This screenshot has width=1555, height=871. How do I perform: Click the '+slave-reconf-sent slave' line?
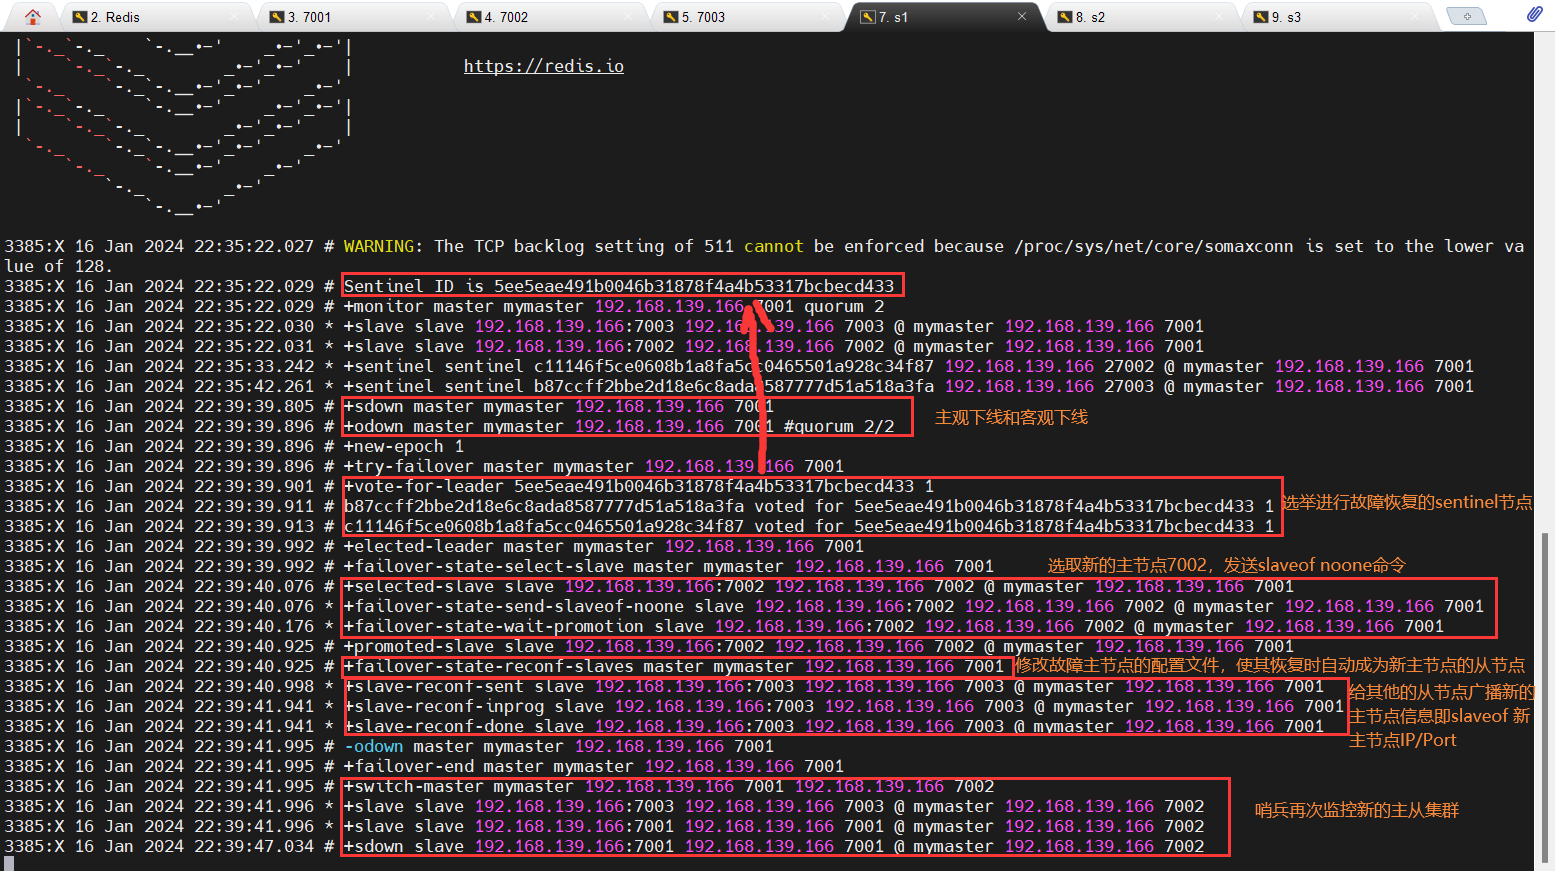pyautogui.click(x=834, y=686)
